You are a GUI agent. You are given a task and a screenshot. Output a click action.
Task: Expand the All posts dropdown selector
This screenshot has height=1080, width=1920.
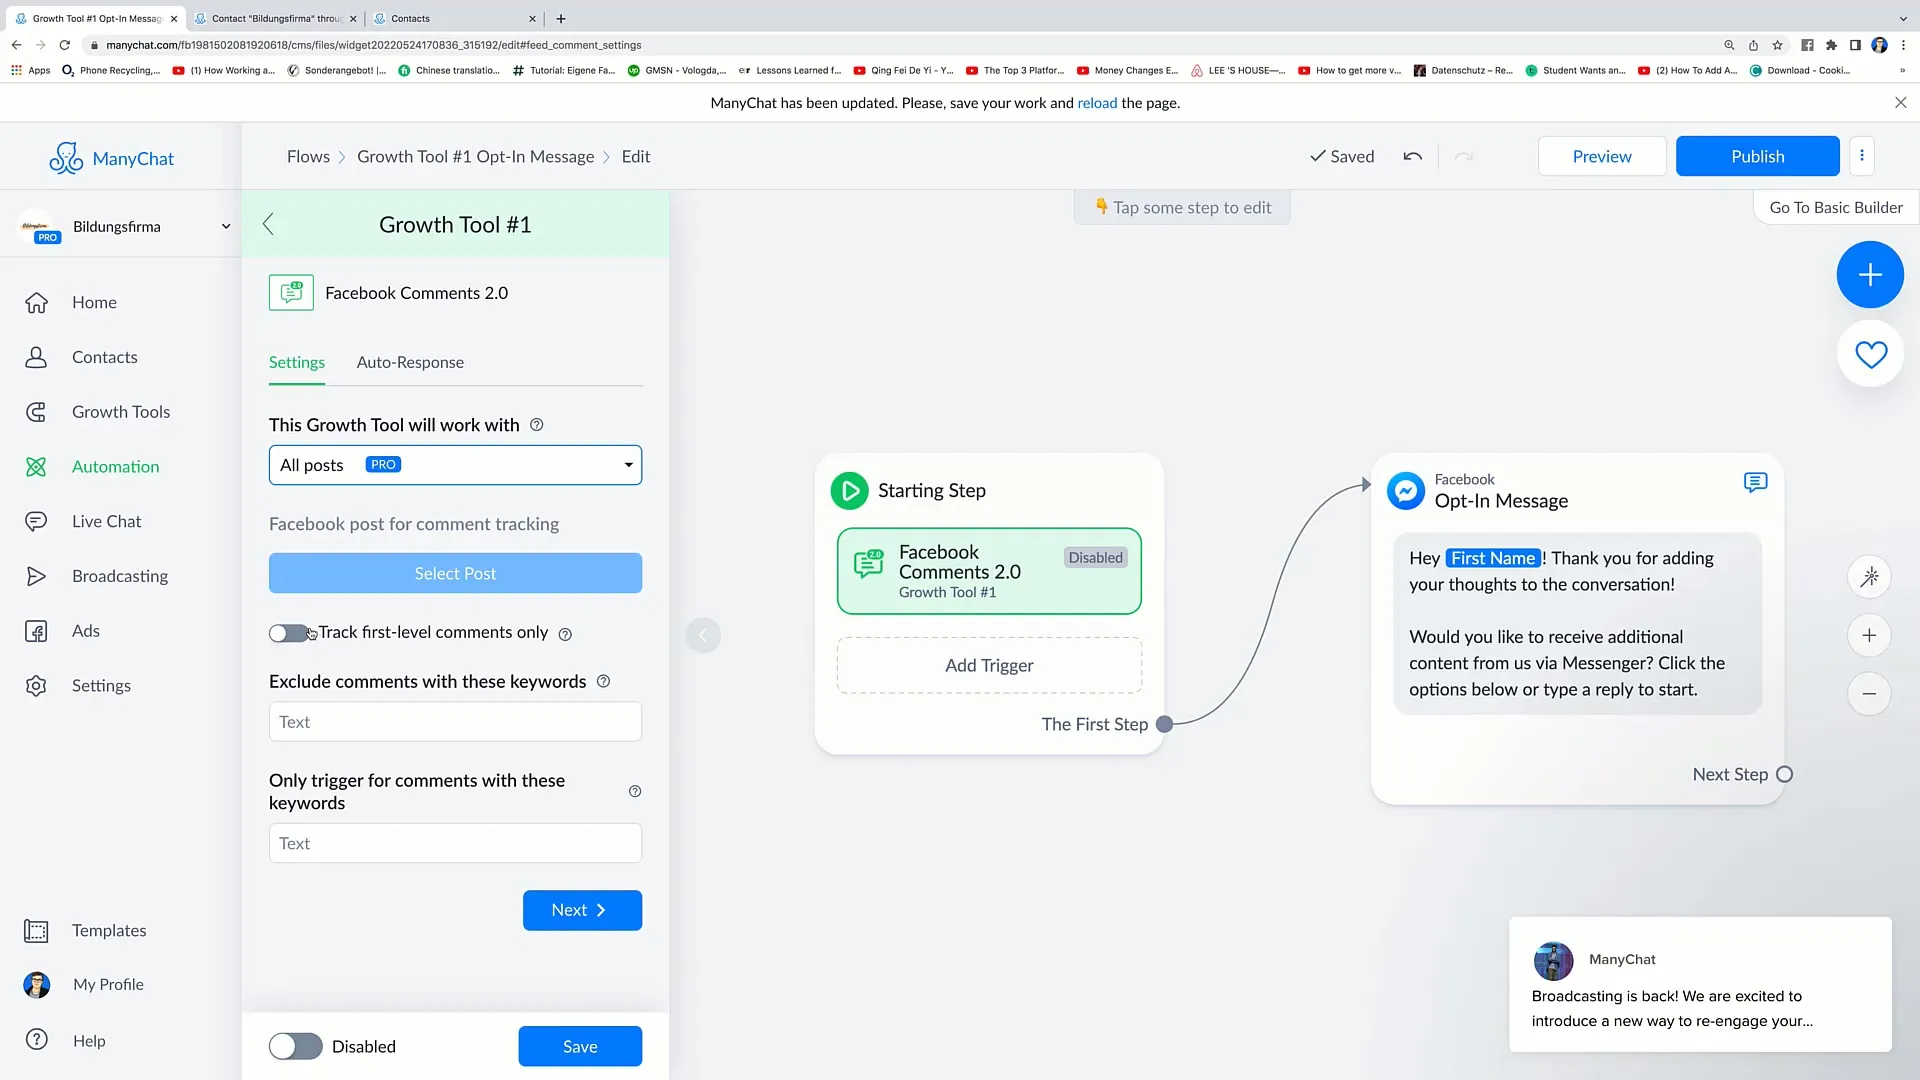coord(455,464)
